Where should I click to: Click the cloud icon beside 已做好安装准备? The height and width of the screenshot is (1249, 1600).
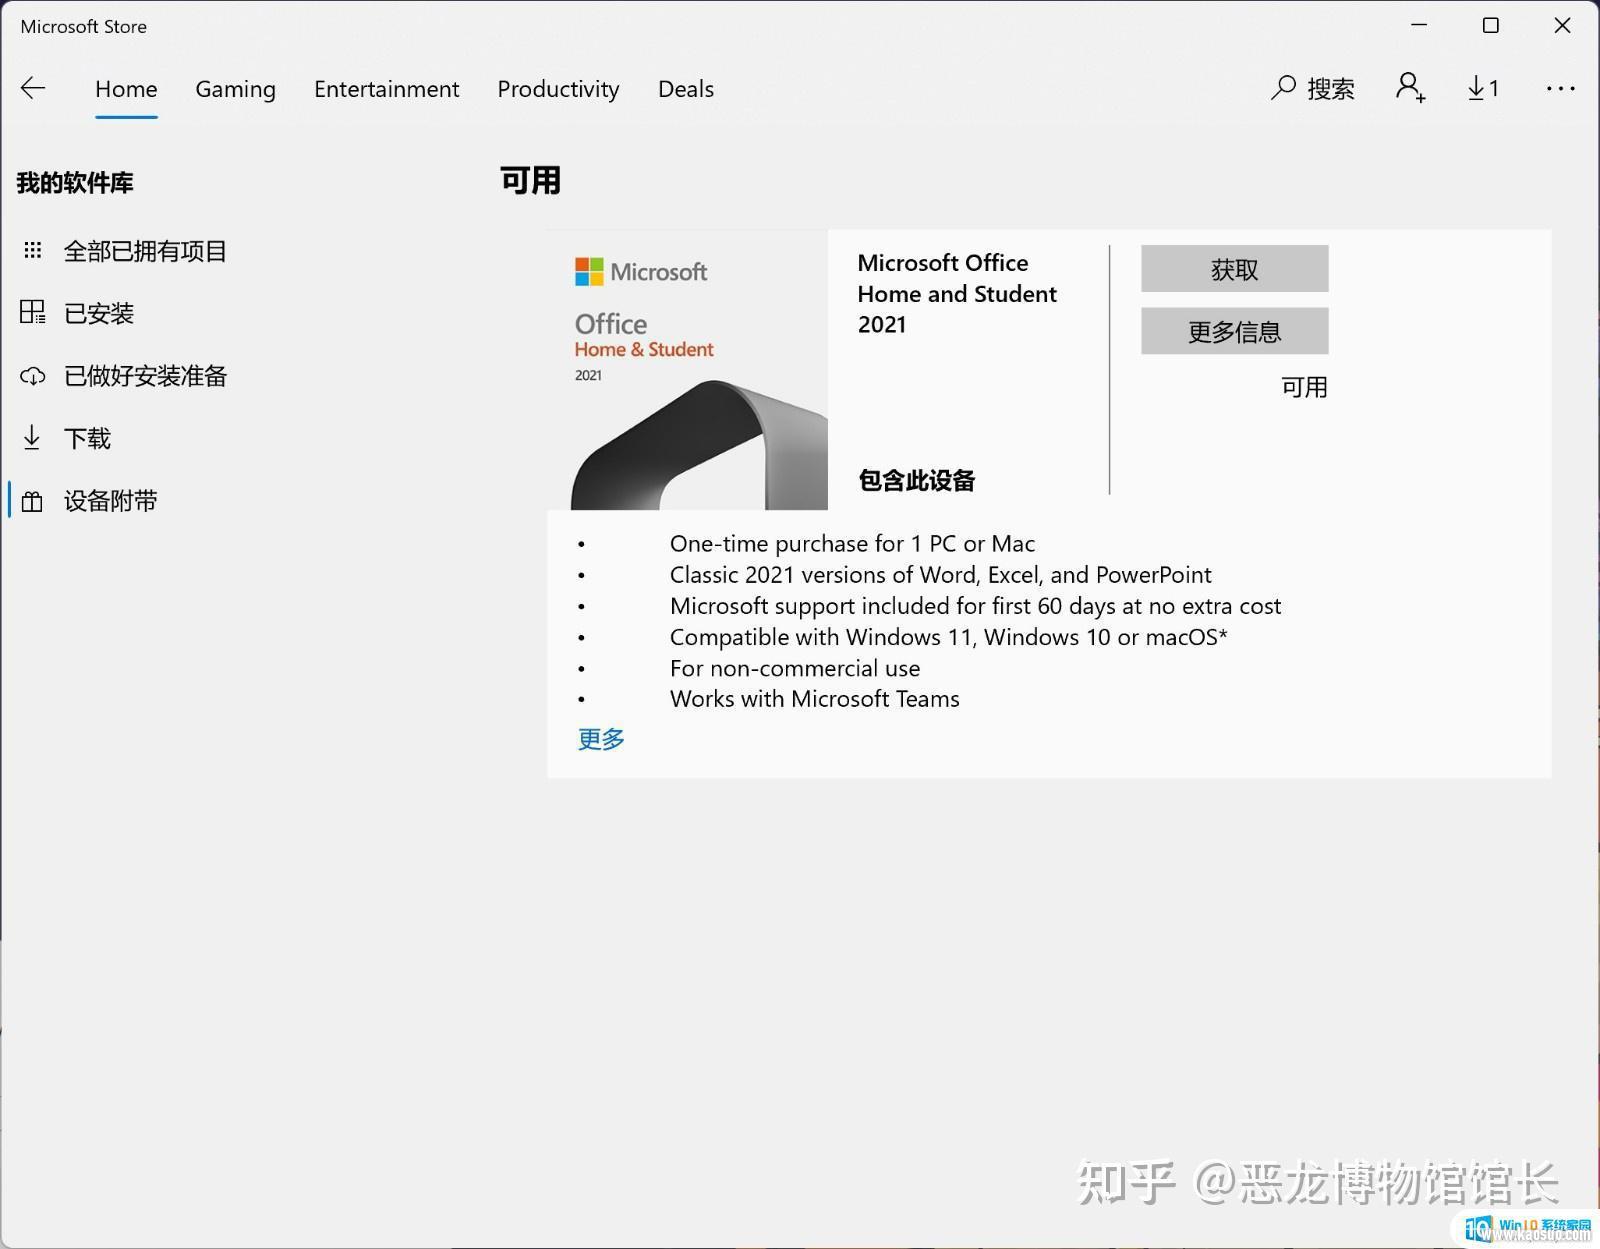[32, 376]
